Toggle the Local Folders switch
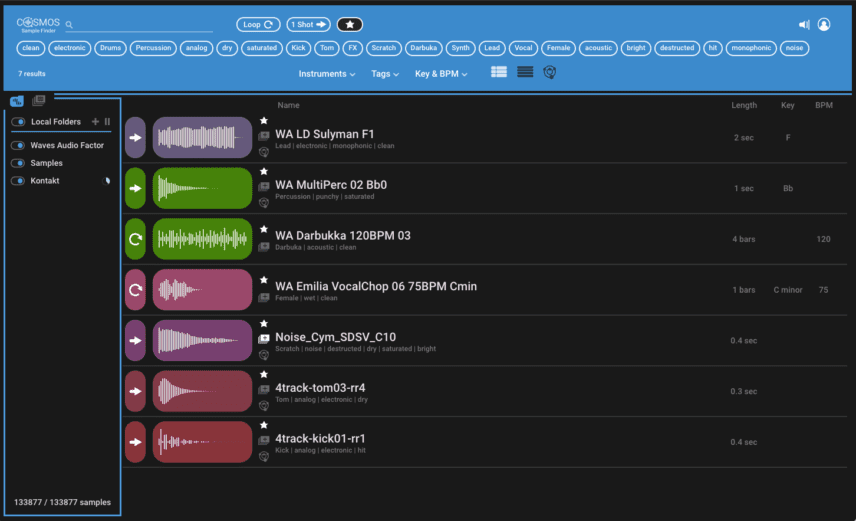 pos(19,122)
